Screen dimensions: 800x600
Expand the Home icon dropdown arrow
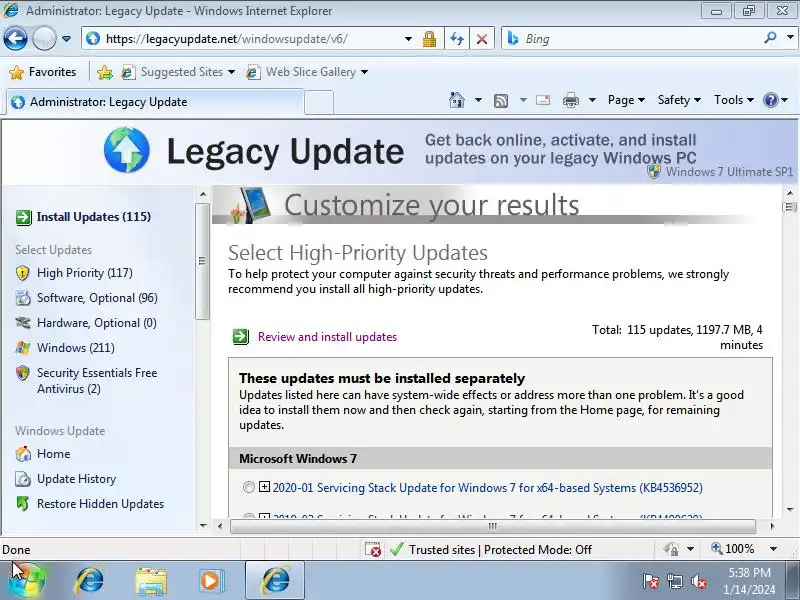478,100
